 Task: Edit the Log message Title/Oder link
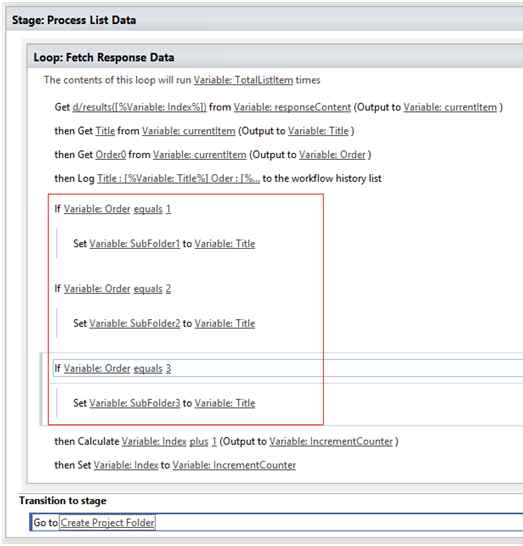(178, 179)
